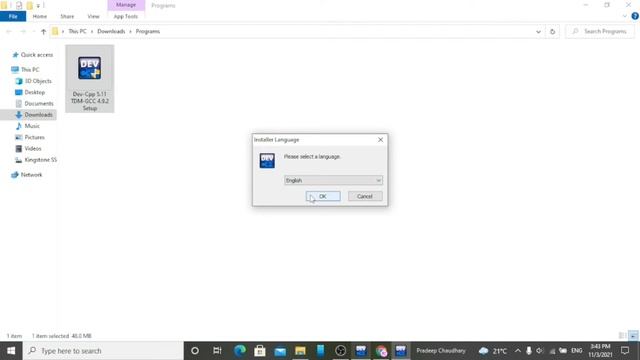Click the network tray icon
This screenshot has height=360, width=640.
coord(552,351)
